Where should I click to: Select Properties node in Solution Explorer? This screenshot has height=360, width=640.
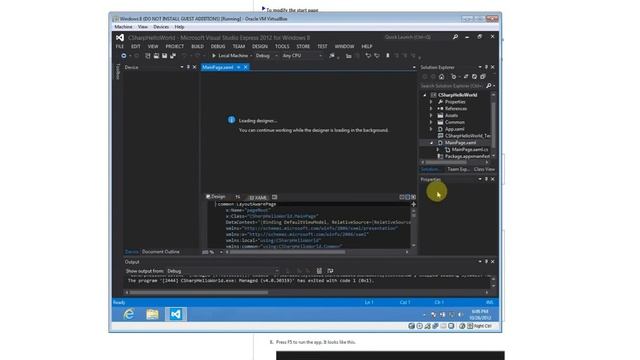point(455,102)
